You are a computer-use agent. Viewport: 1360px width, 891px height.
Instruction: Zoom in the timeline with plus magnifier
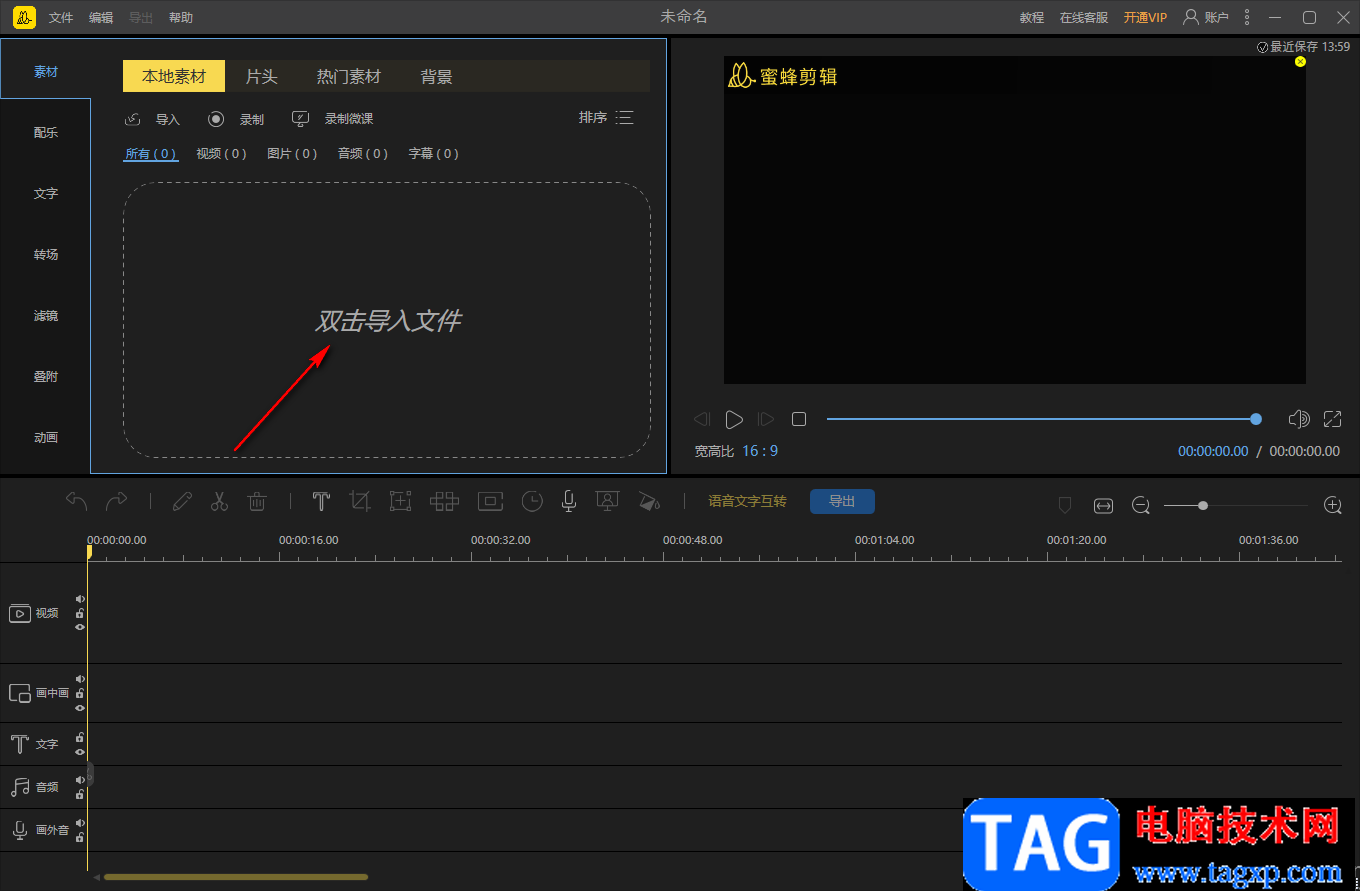click(1333, 505)
